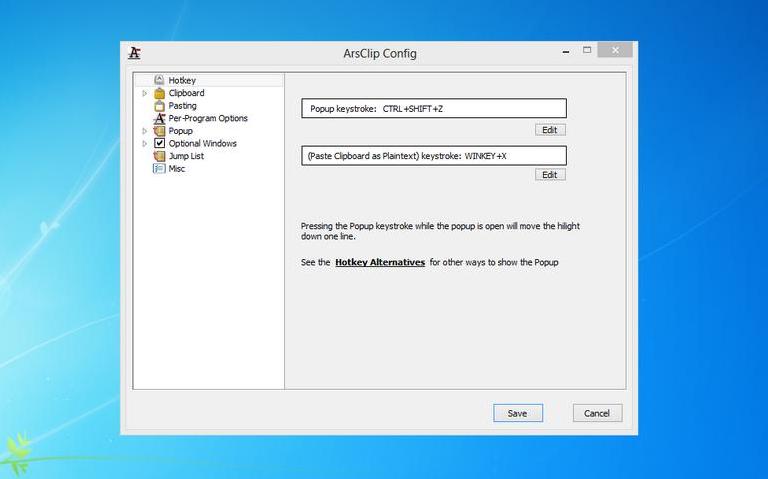768x479 pixels.
Task: Open the Pasting settings category
Action: coord(182,105)
